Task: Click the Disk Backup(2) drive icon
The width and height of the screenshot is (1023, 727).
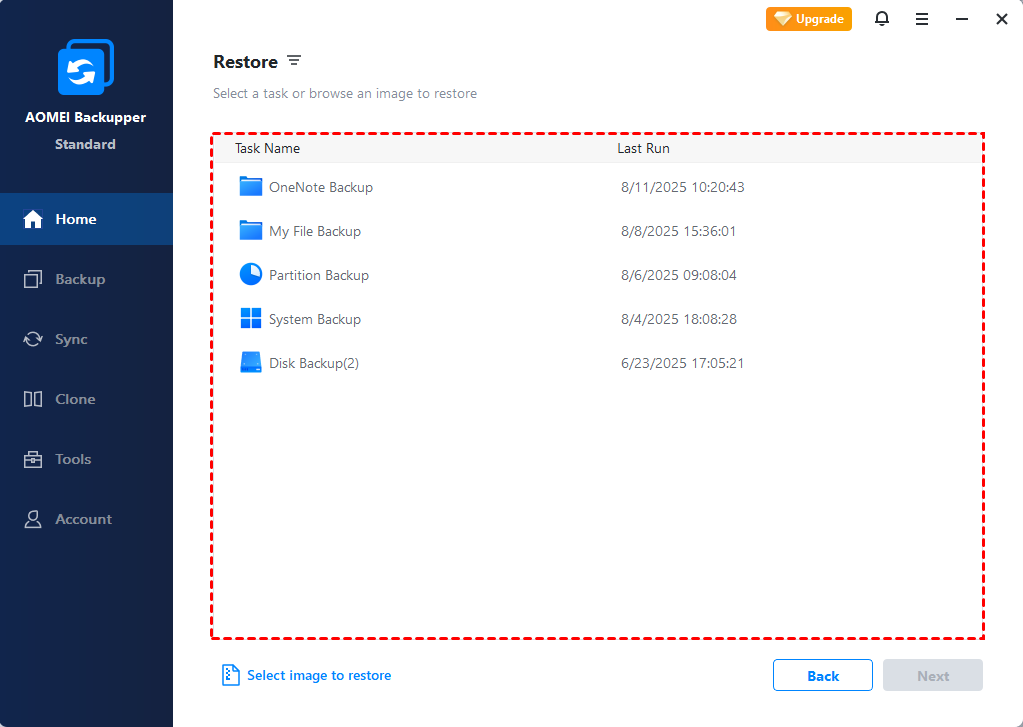Action: coord(251,363)
